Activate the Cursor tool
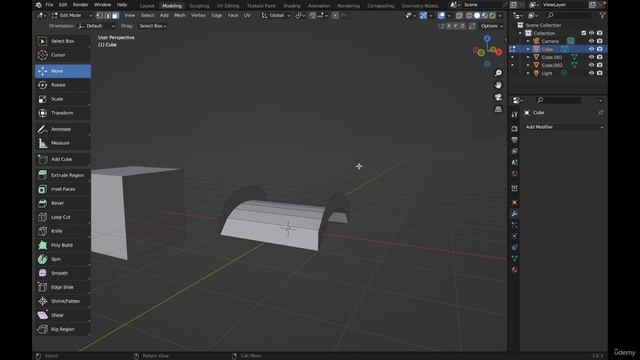The height and width of the screenshot is (360, 640). pyautogui.click(x=63, y=55)
